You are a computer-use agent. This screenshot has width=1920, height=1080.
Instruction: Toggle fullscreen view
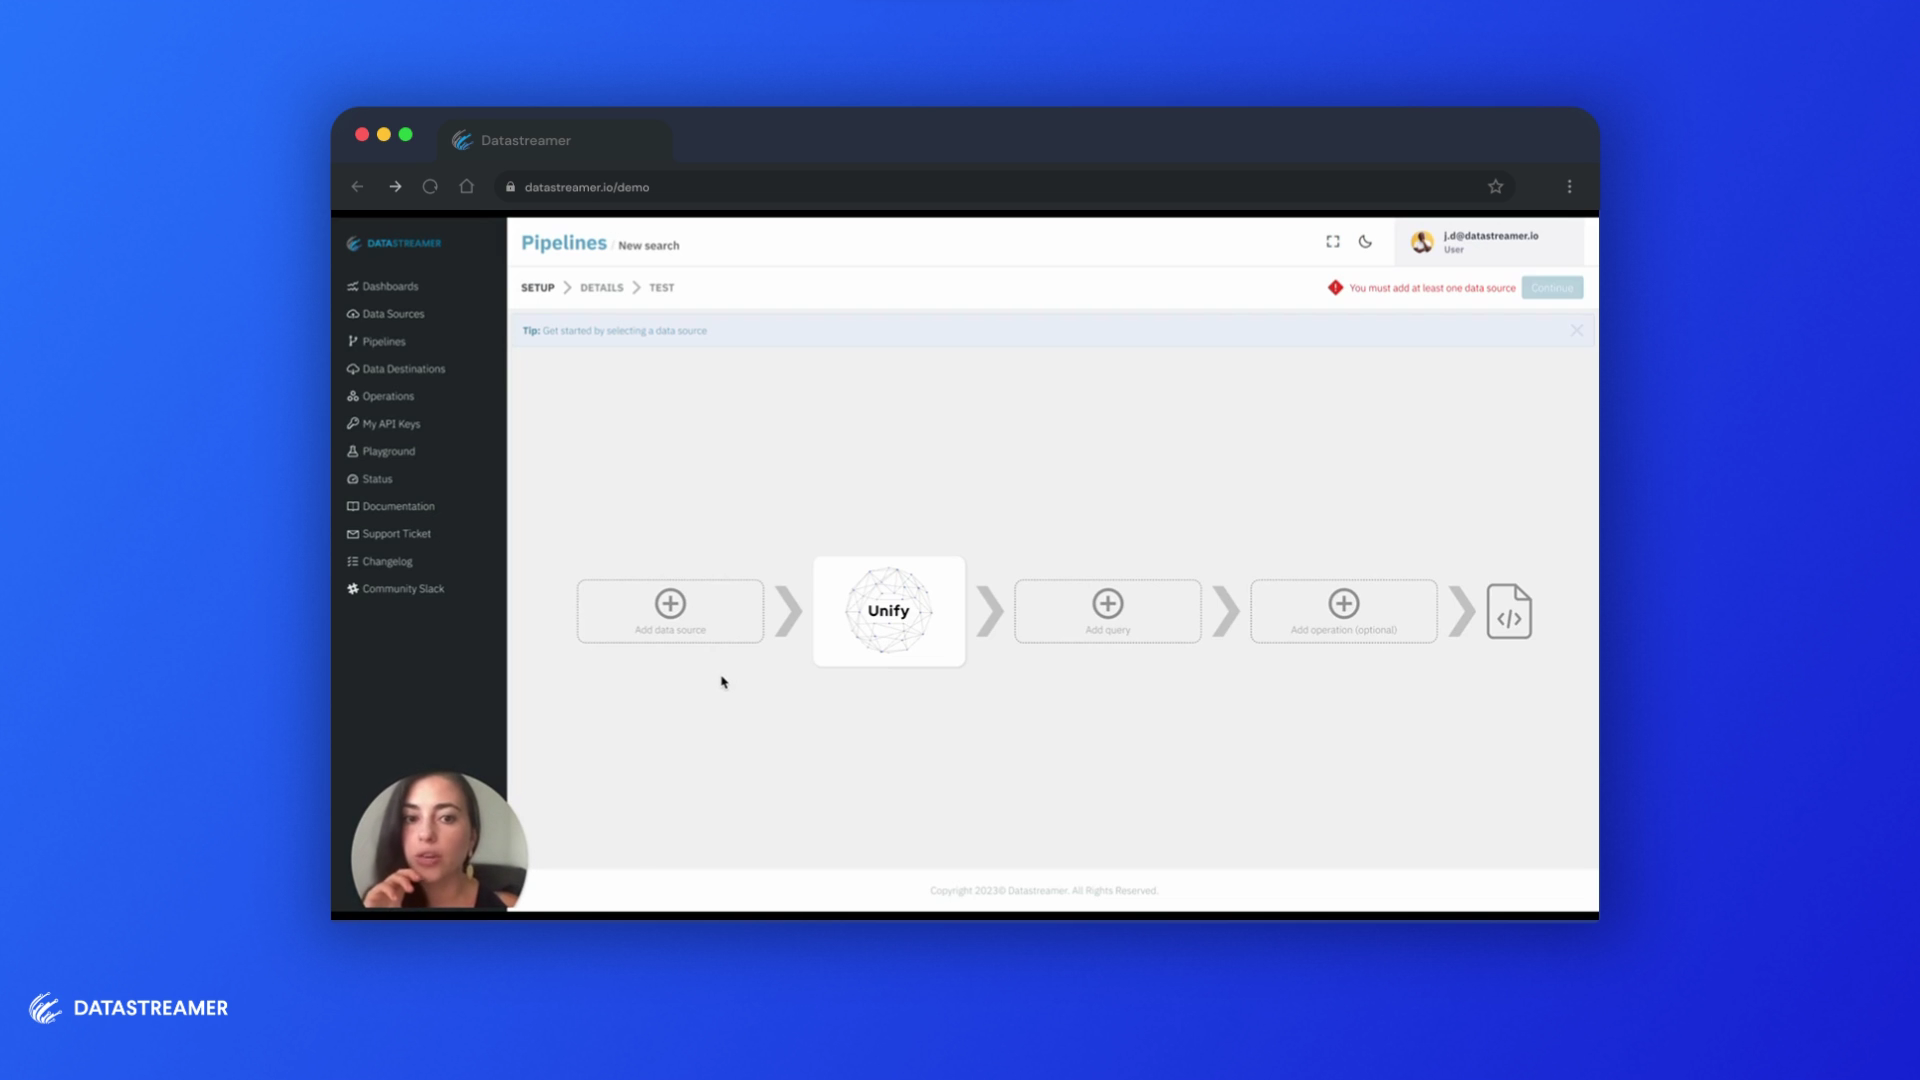[1333, 241]
